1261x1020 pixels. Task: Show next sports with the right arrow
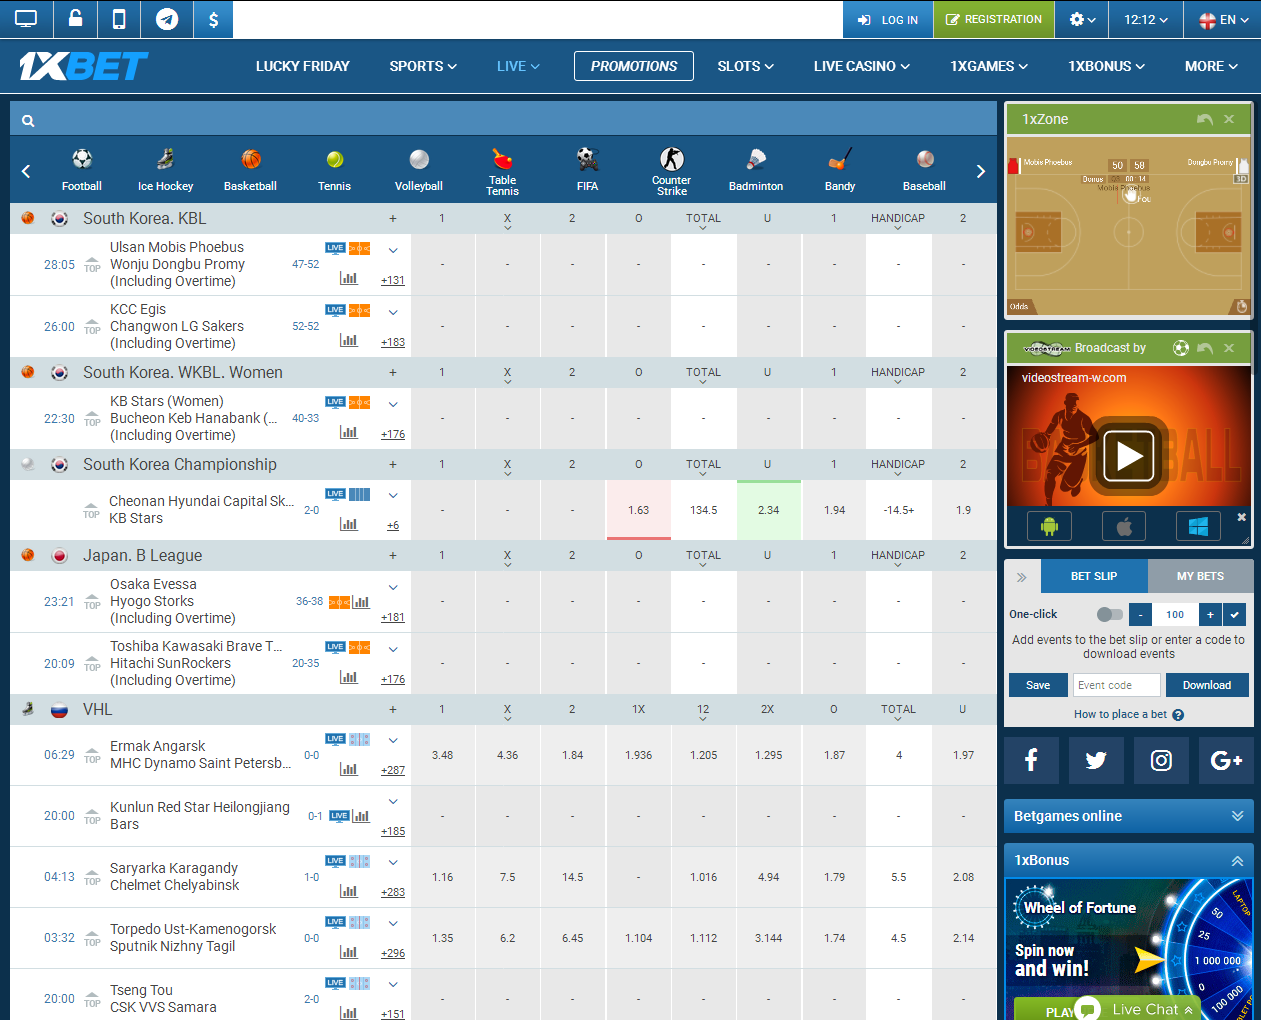[981, 171]
